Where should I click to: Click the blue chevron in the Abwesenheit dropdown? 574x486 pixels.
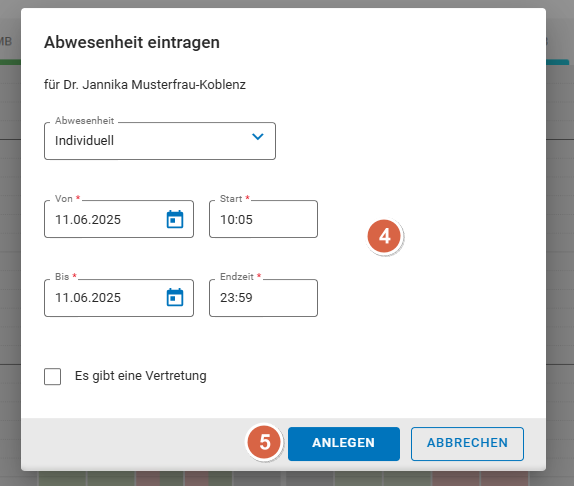pyautogui.click(x=258, y=137)
